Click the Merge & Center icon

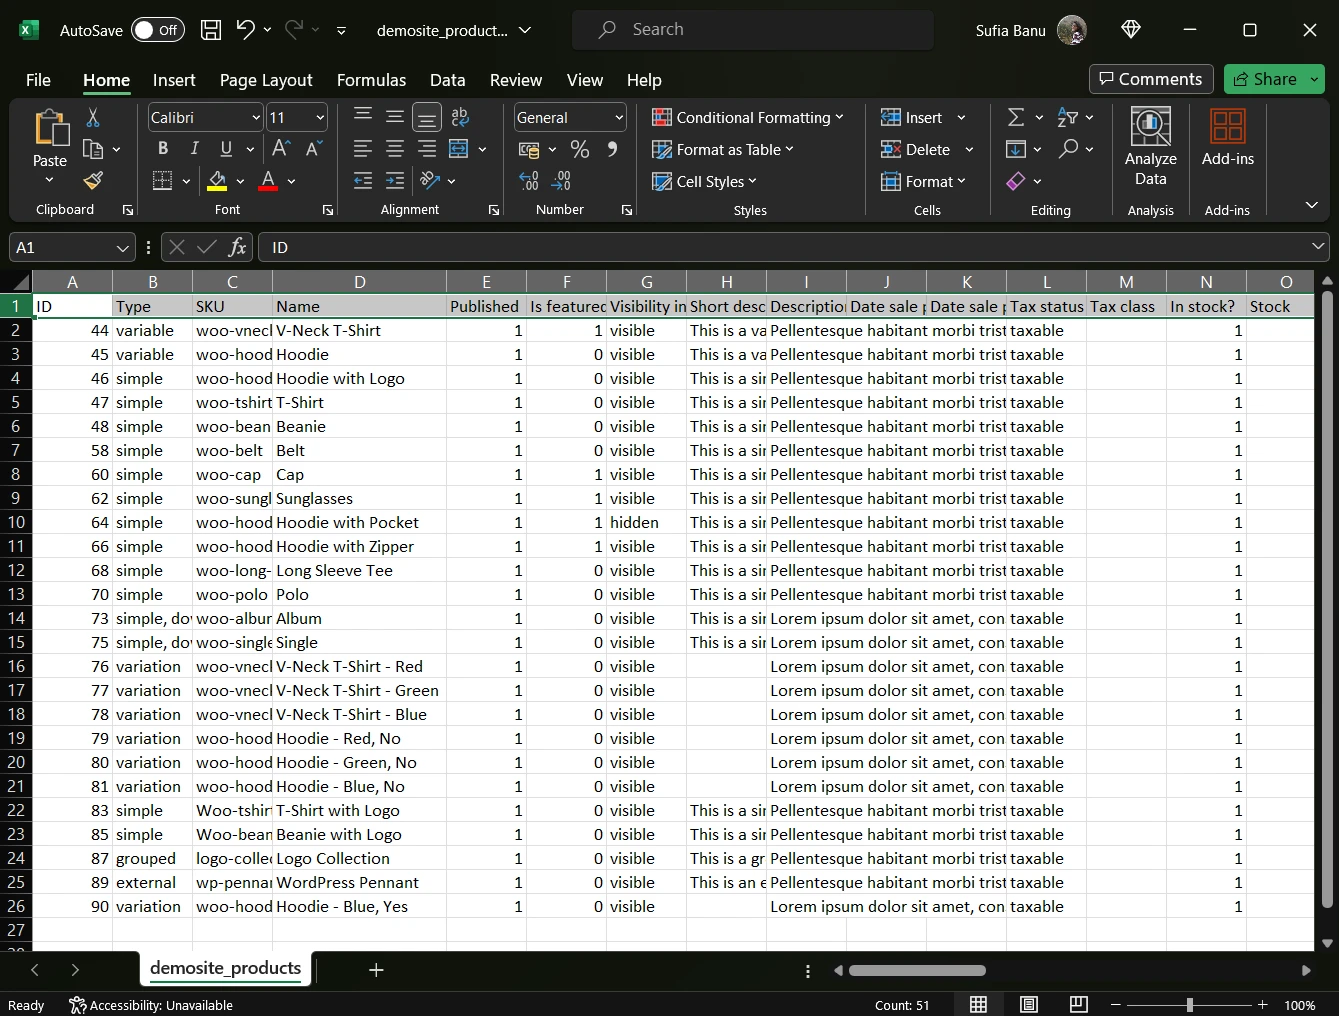click(x=459, y=149)
